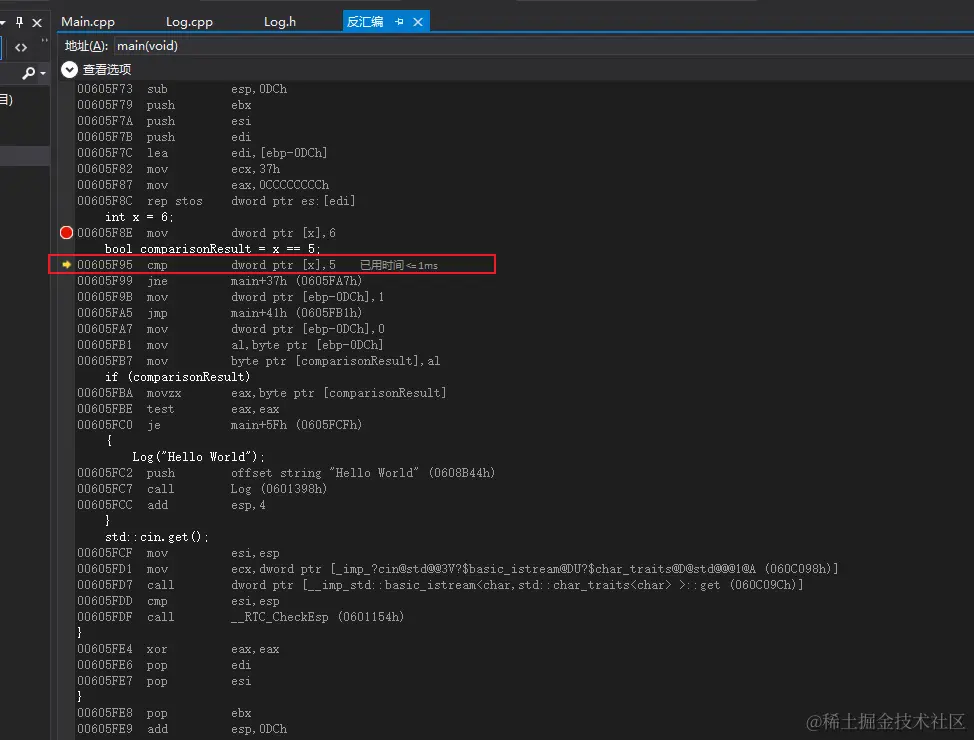Select the line 'bool comparisonResult = x == 5;'
Image resolution: width=974 pixels, height=740 pixels.
212,249
